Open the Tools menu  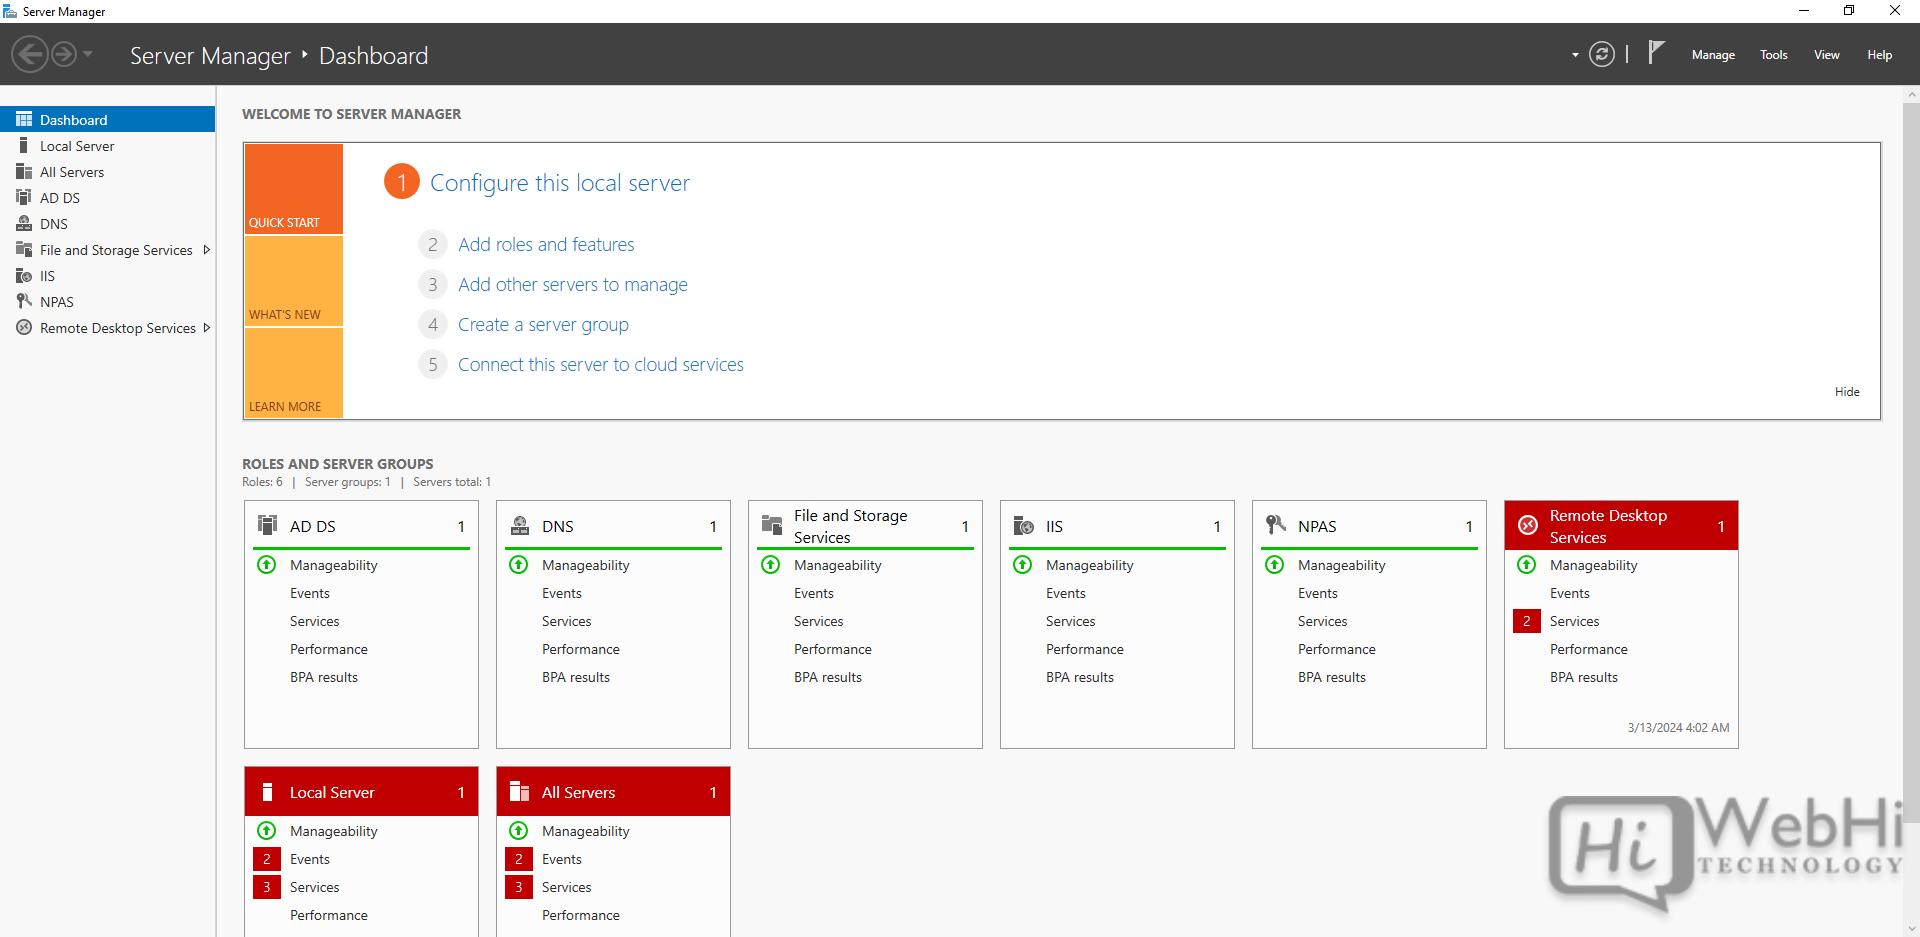[x=1773, y=55]
